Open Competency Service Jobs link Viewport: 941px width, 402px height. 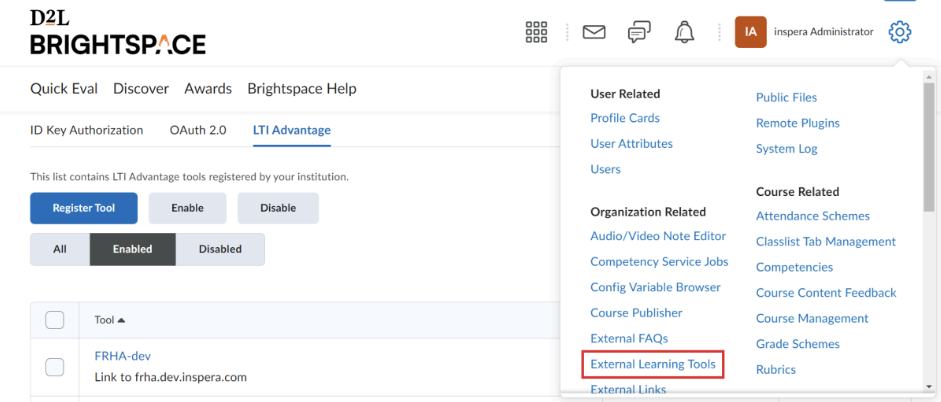[660, 262]
